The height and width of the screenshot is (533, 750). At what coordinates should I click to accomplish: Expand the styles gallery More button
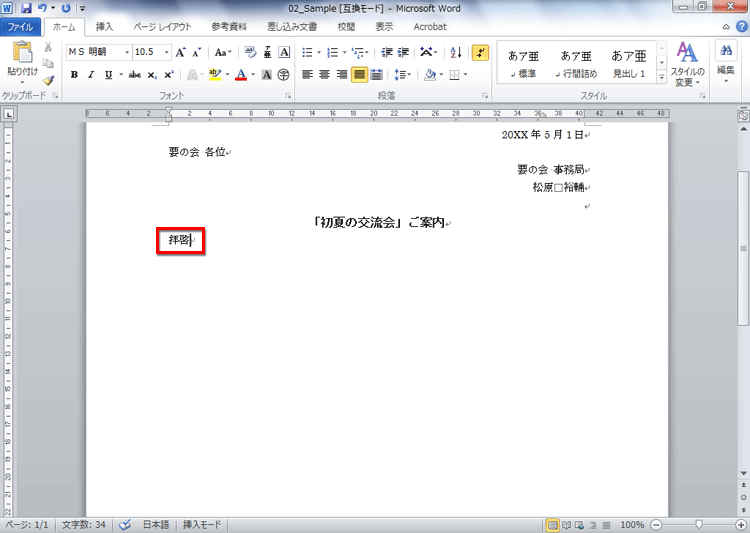(662, 77)
